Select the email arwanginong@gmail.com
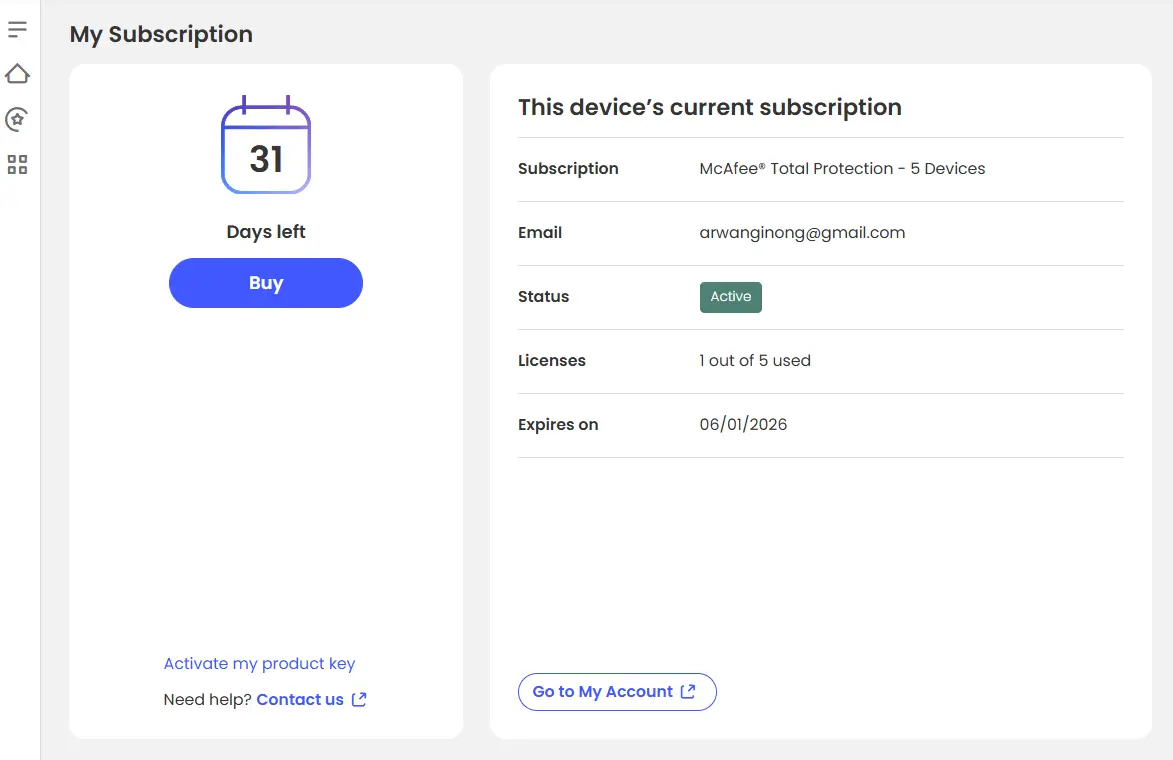Image resolution: width=1173 pixels, height=760 pixels. (802, 233)
